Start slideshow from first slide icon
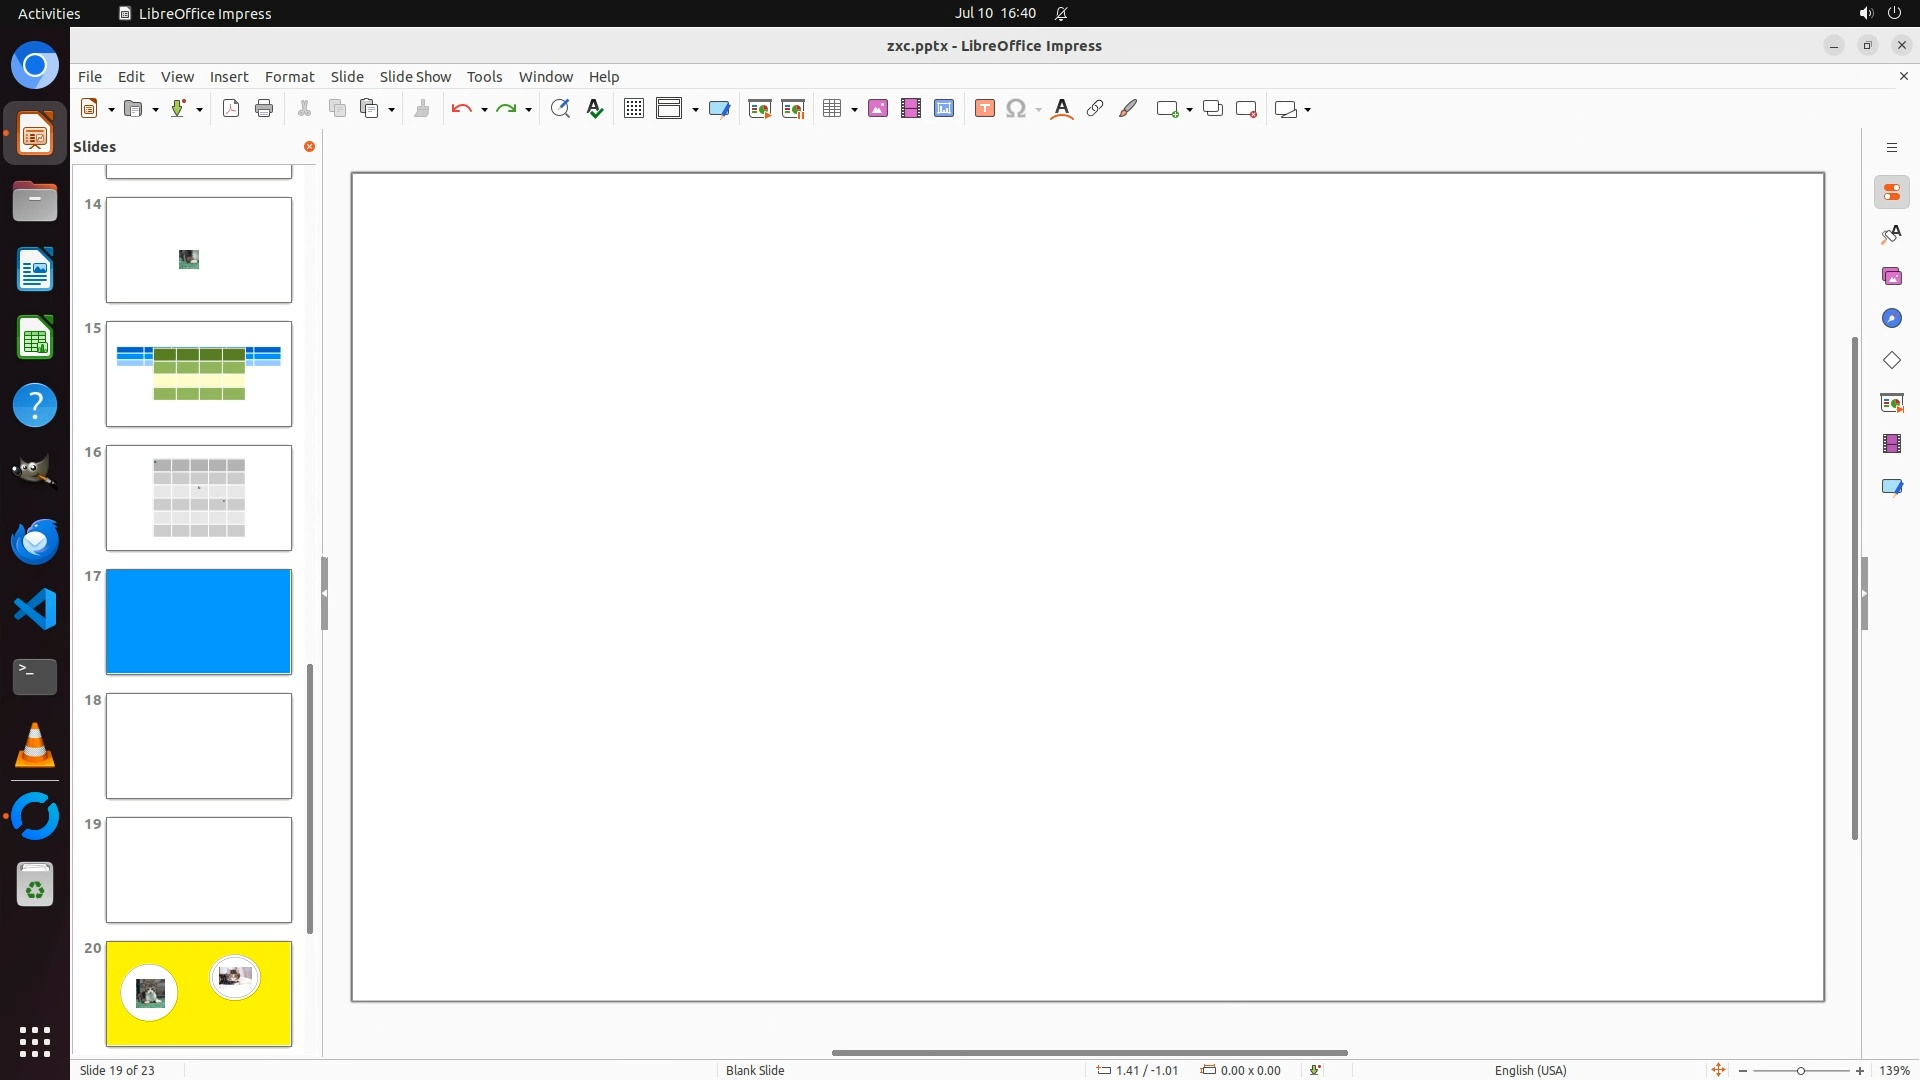This screenshot has height=1080, width=1920. coord(760,109)
